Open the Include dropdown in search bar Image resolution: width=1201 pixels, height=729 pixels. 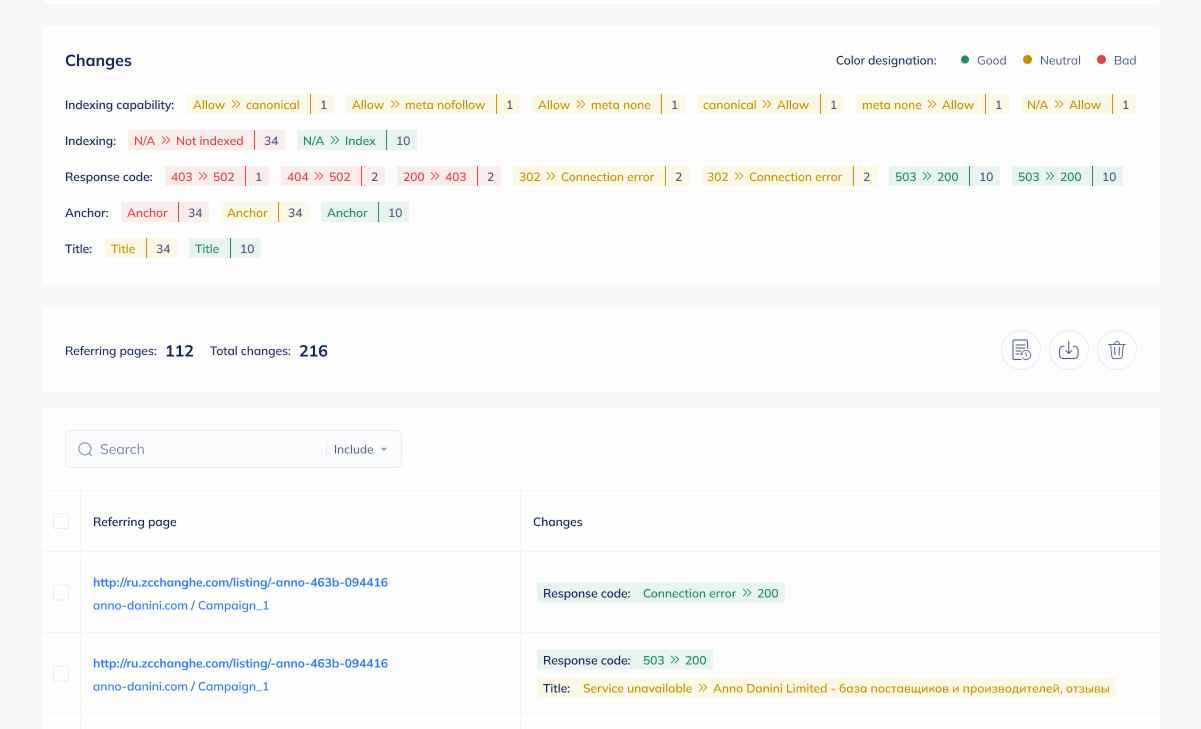pos(360,450)
